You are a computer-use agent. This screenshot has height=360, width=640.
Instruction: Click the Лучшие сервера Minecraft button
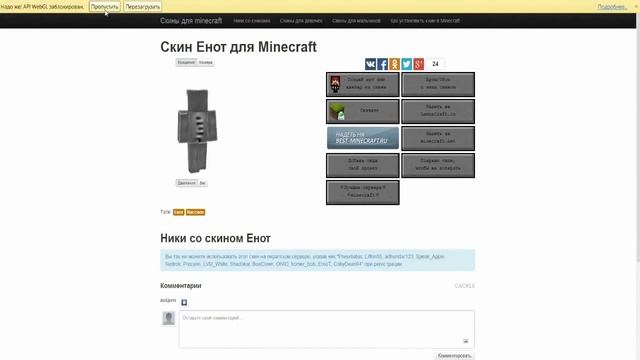pyautogui.click(x=362, y=192)
